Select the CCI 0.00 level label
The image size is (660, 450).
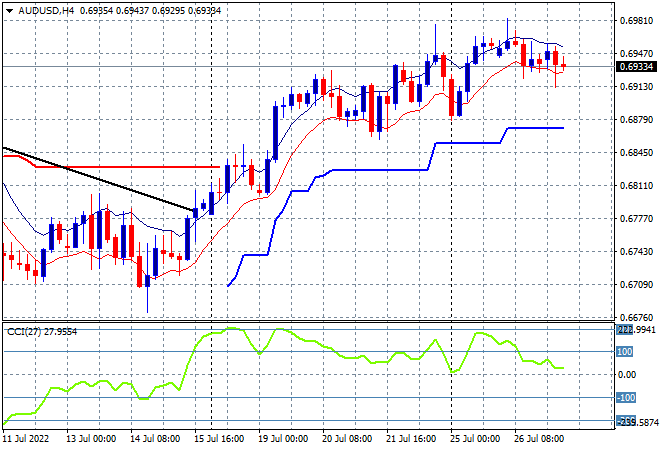pyautogui.click(x=627, y=375)
